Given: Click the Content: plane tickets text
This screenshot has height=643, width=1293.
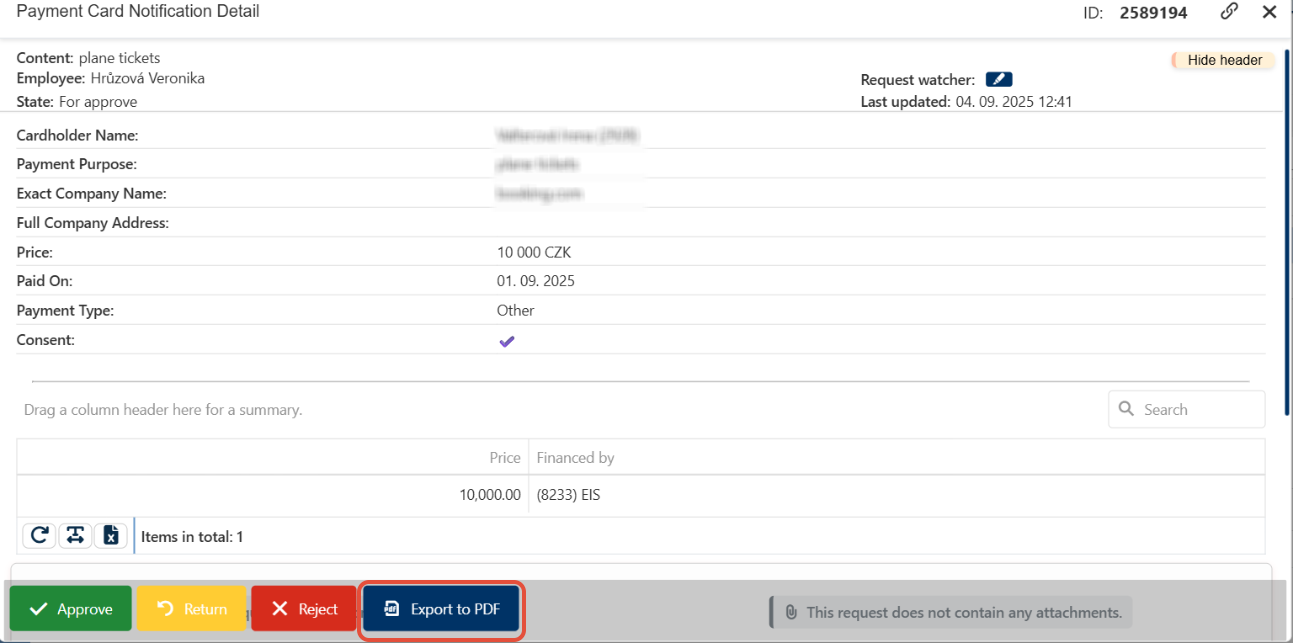Looking at the screenshot, I should tap(88, 58).
